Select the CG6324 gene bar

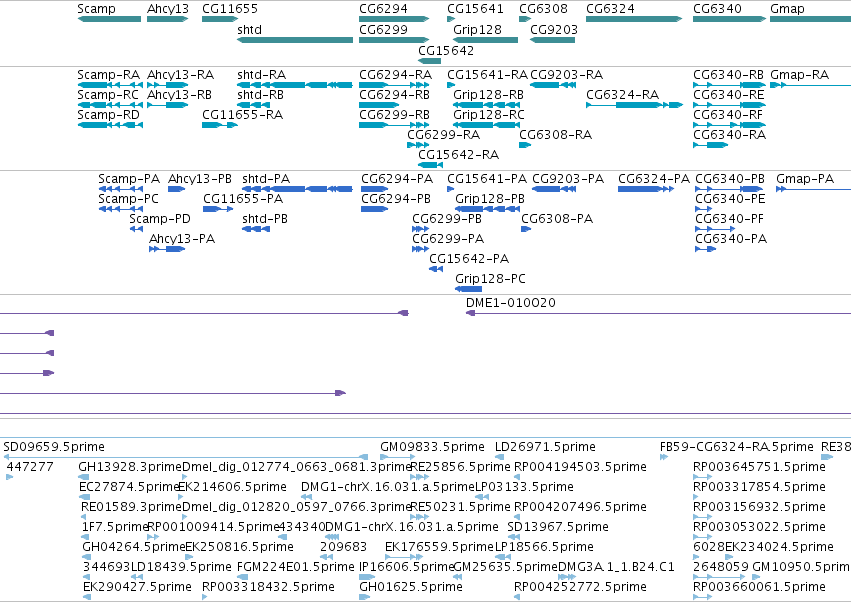[634, 19]
